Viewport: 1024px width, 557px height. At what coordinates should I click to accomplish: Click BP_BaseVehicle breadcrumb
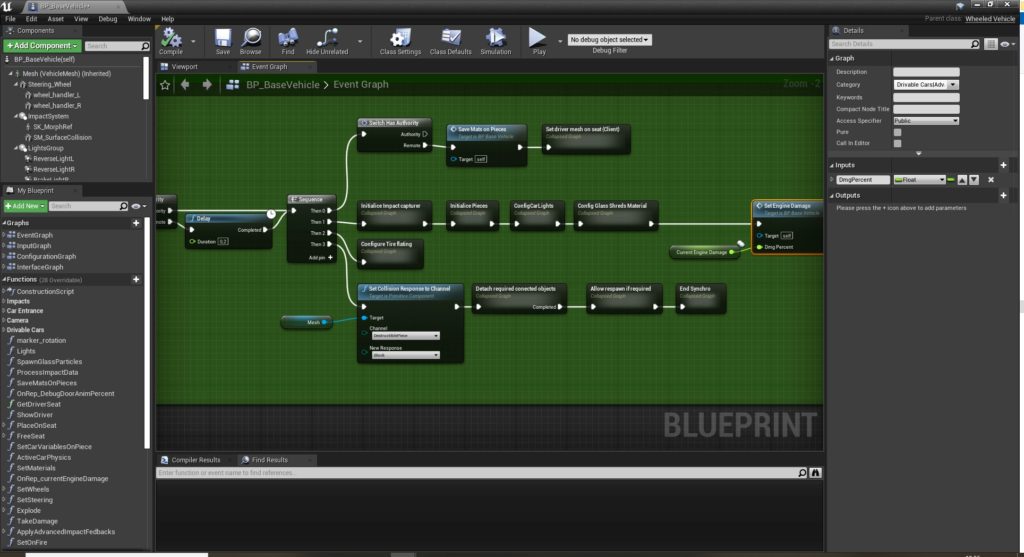282,85
